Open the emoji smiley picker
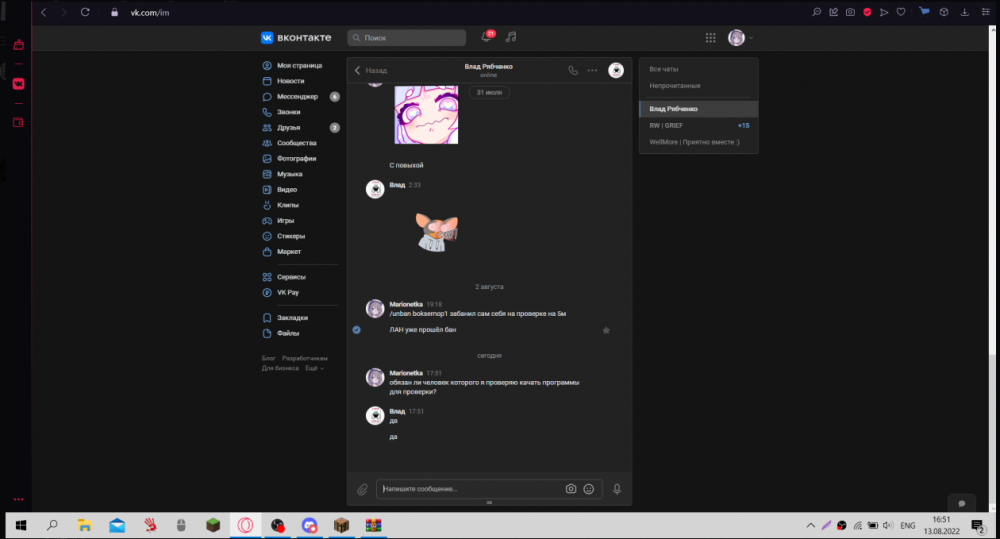This screenshot has height=539, width=1000. 589,489
